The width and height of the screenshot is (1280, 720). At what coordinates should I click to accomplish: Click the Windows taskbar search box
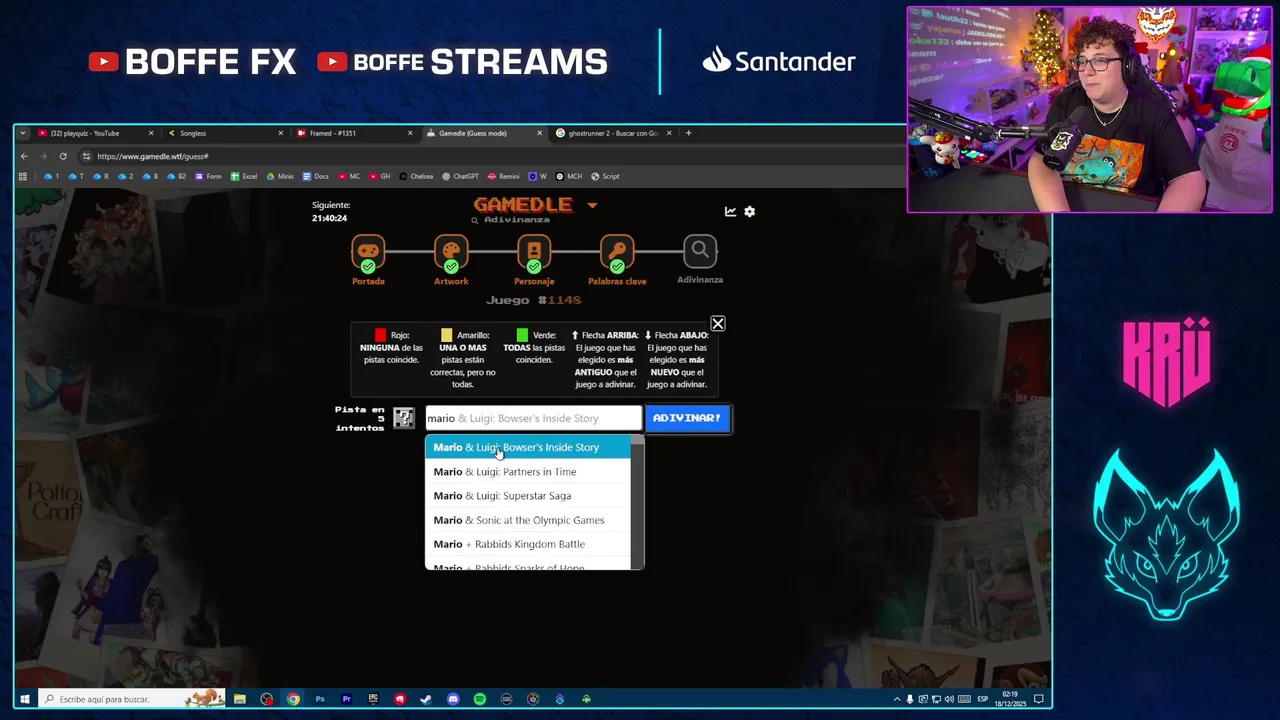click(132, 699)
